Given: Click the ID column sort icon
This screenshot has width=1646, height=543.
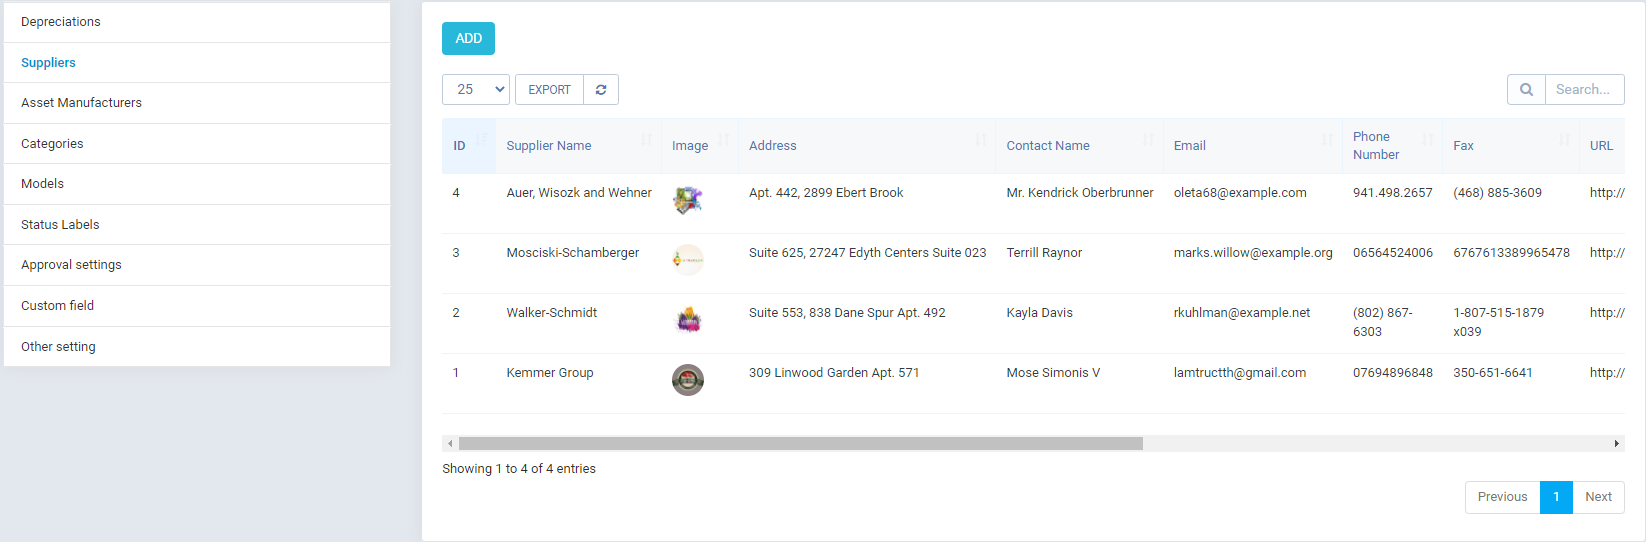Looking at the screenshot, I should (x=482, y=138).
